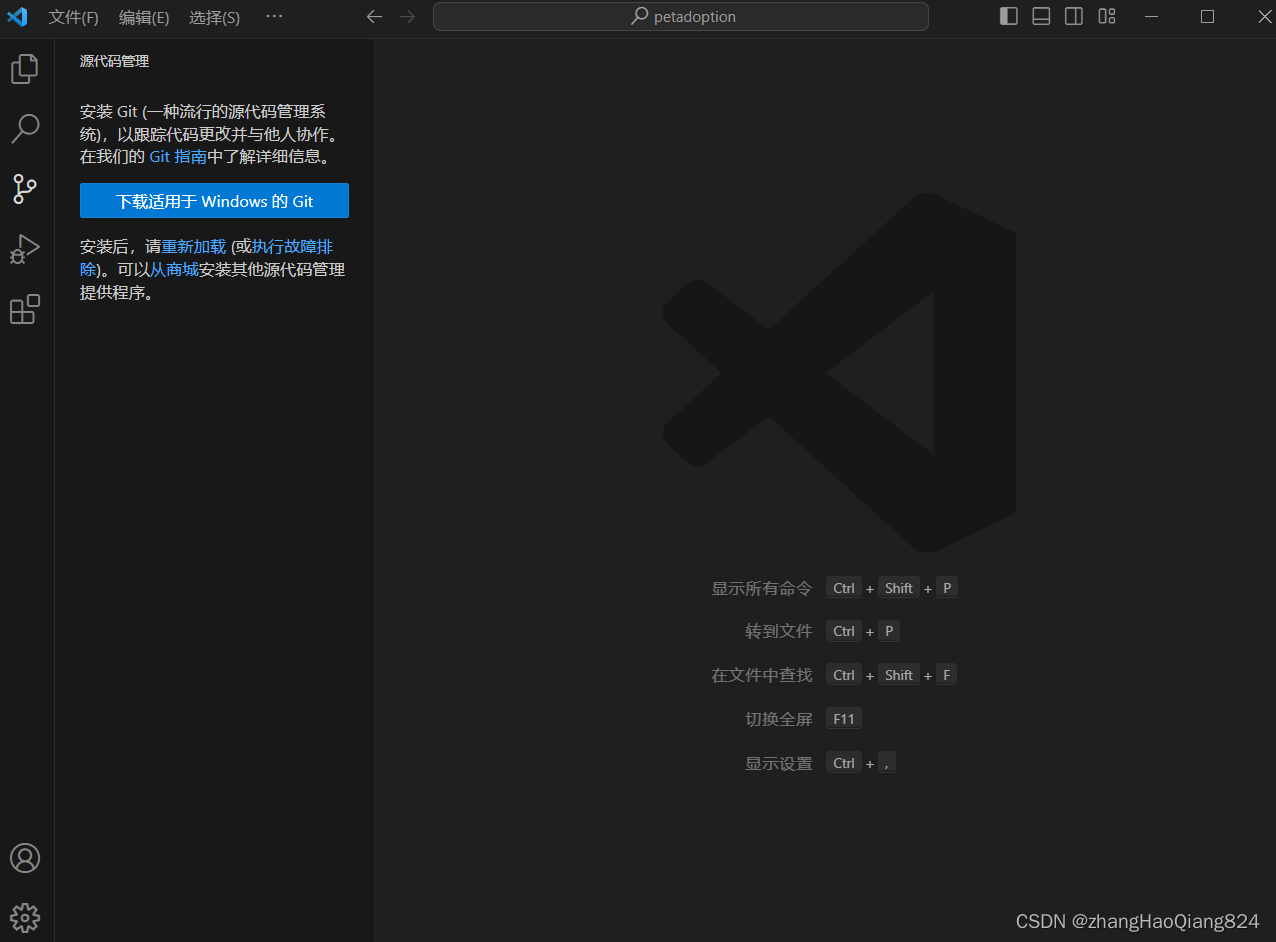Open the 选择(S) menu

click(214, 18)
